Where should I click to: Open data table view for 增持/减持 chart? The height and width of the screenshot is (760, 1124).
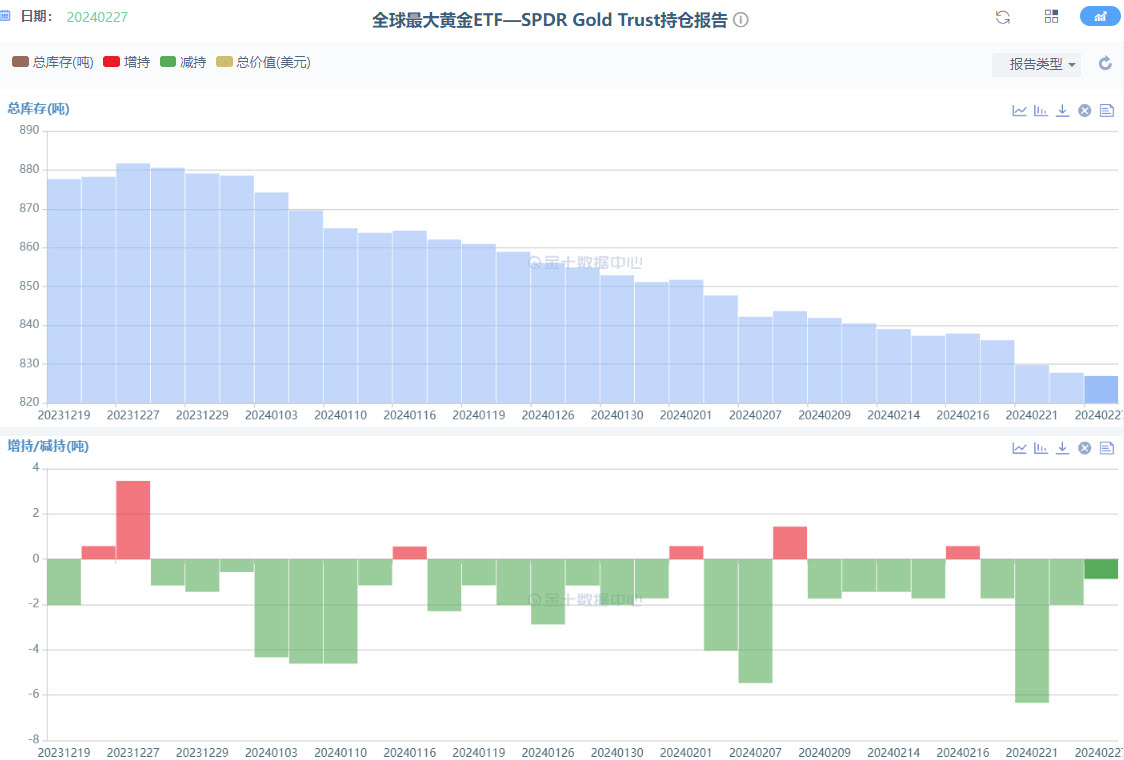[1106, 448]
